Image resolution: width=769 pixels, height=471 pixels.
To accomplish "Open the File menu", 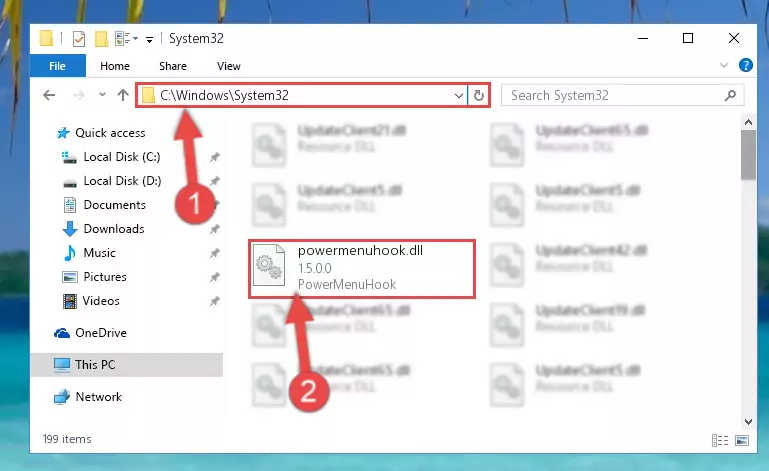I will pyautogui.click(x=57, y=66).
